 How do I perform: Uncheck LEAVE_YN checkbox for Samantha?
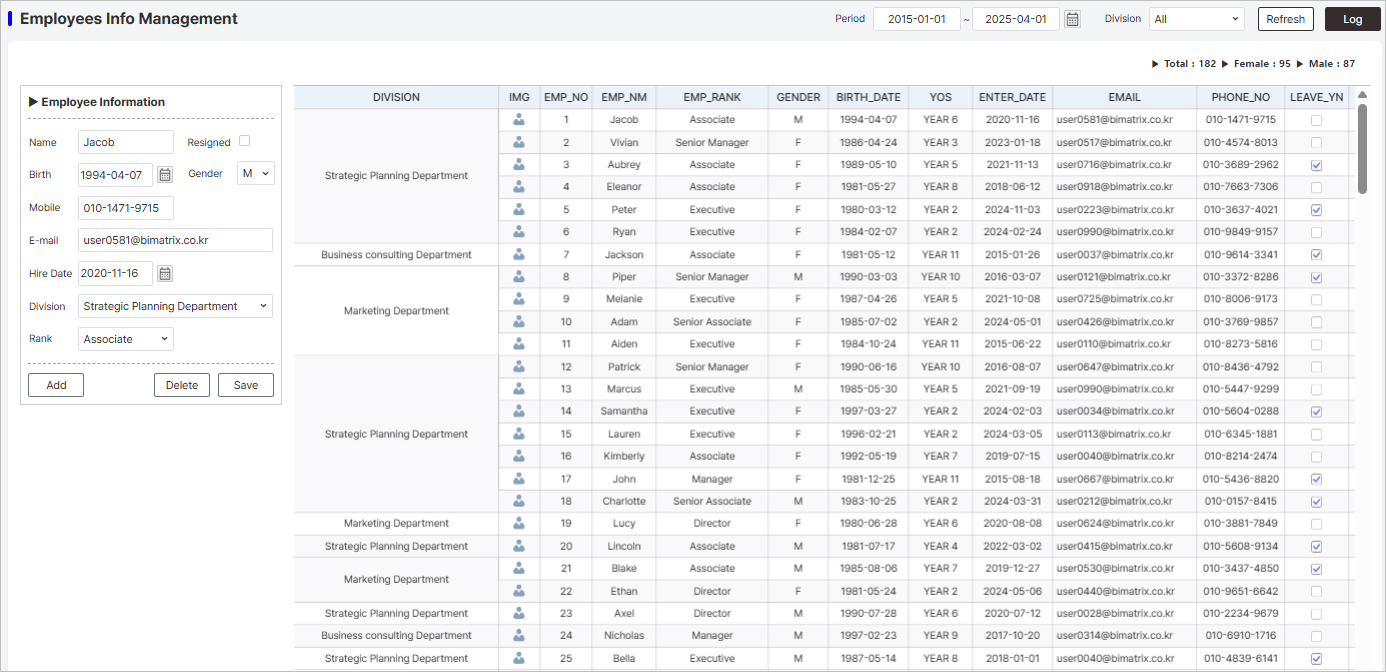[x=1316, y=412]
